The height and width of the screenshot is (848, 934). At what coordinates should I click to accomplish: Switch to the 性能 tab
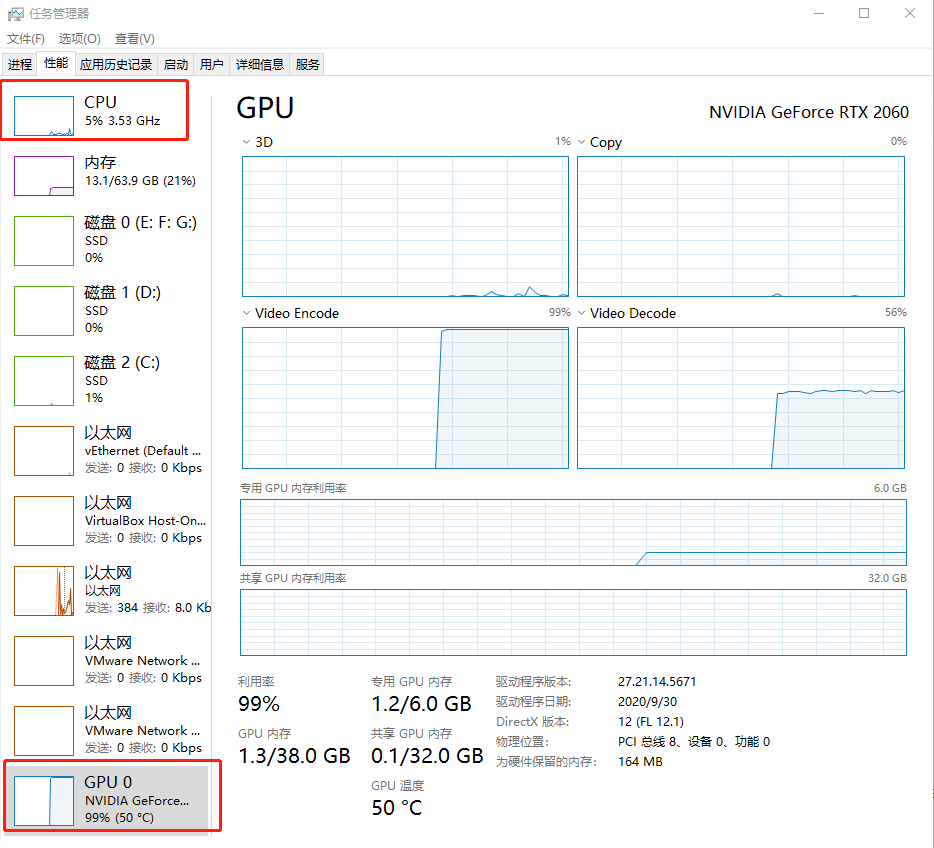[x=56, y=63]
